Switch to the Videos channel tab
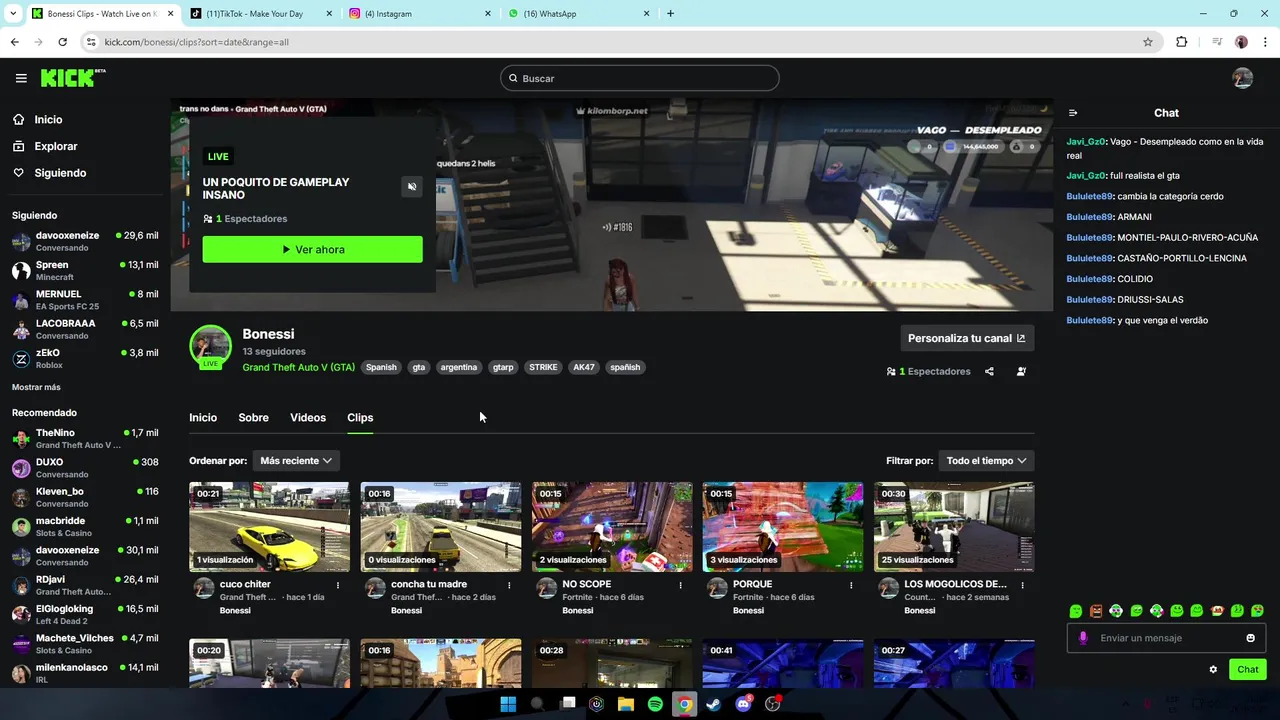The height and width of the screenshot is (720, 1280). tap(308, 418)
